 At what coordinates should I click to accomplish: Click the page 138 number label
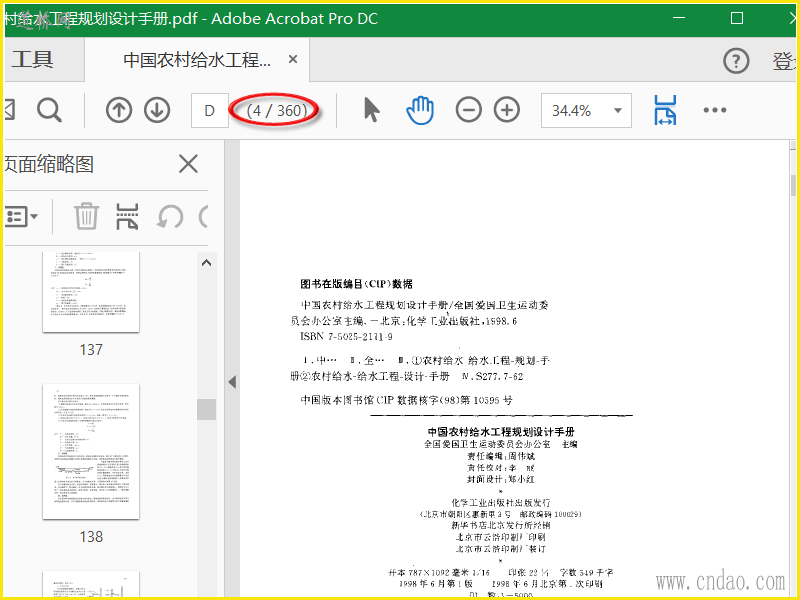pos(91,537)
